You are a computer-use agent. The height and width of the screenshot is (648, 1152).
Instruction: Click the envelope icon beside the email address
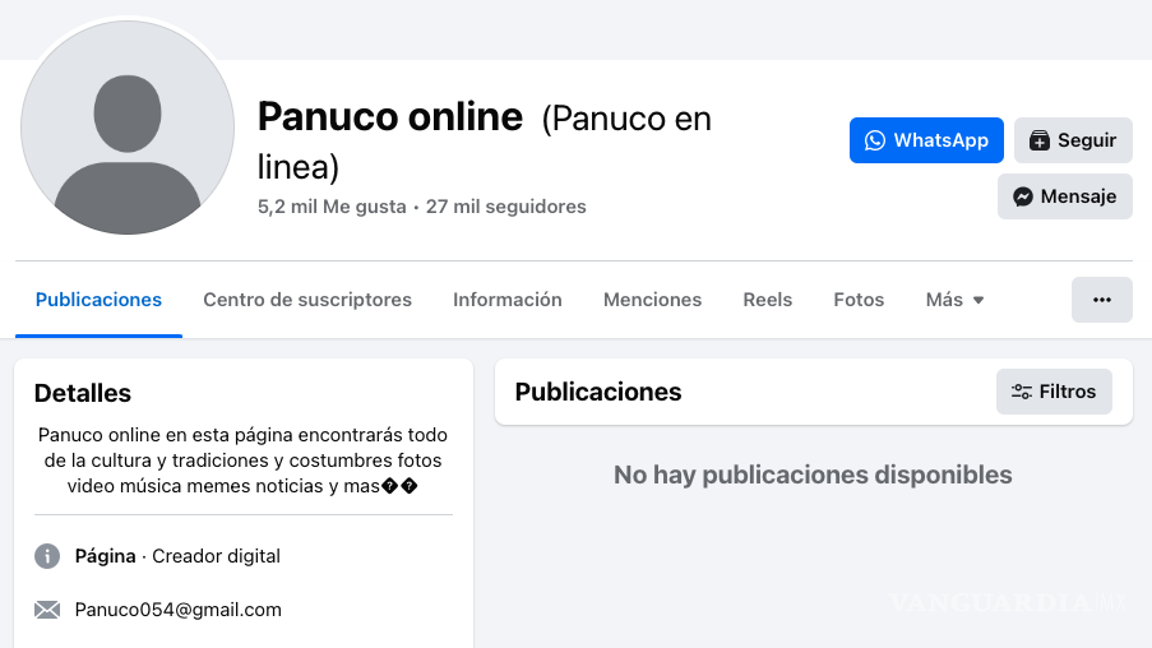(x=47, y=608)
